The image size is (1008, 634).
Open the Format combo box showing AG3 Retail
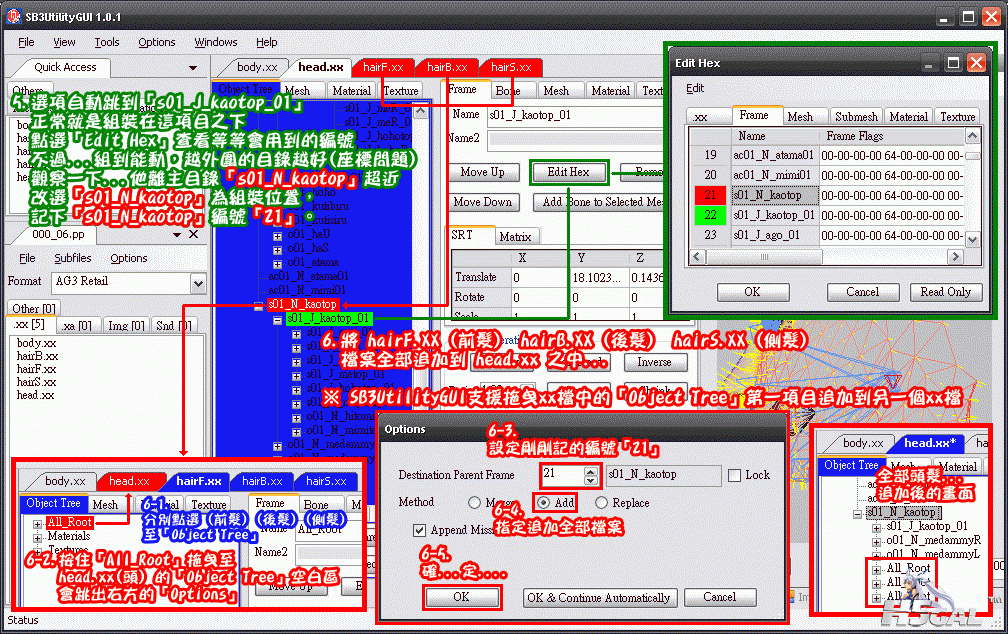[x=129, y=282]
